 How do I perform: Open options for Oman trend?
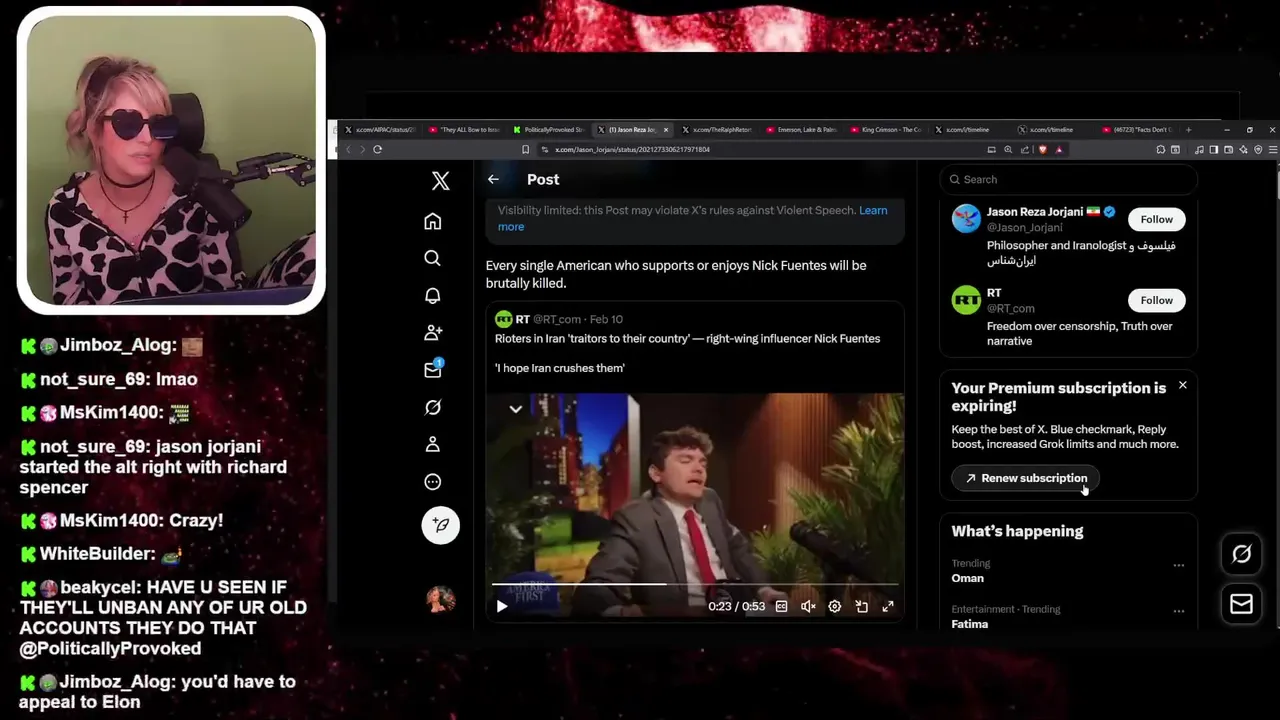(x=1178, y=565)
